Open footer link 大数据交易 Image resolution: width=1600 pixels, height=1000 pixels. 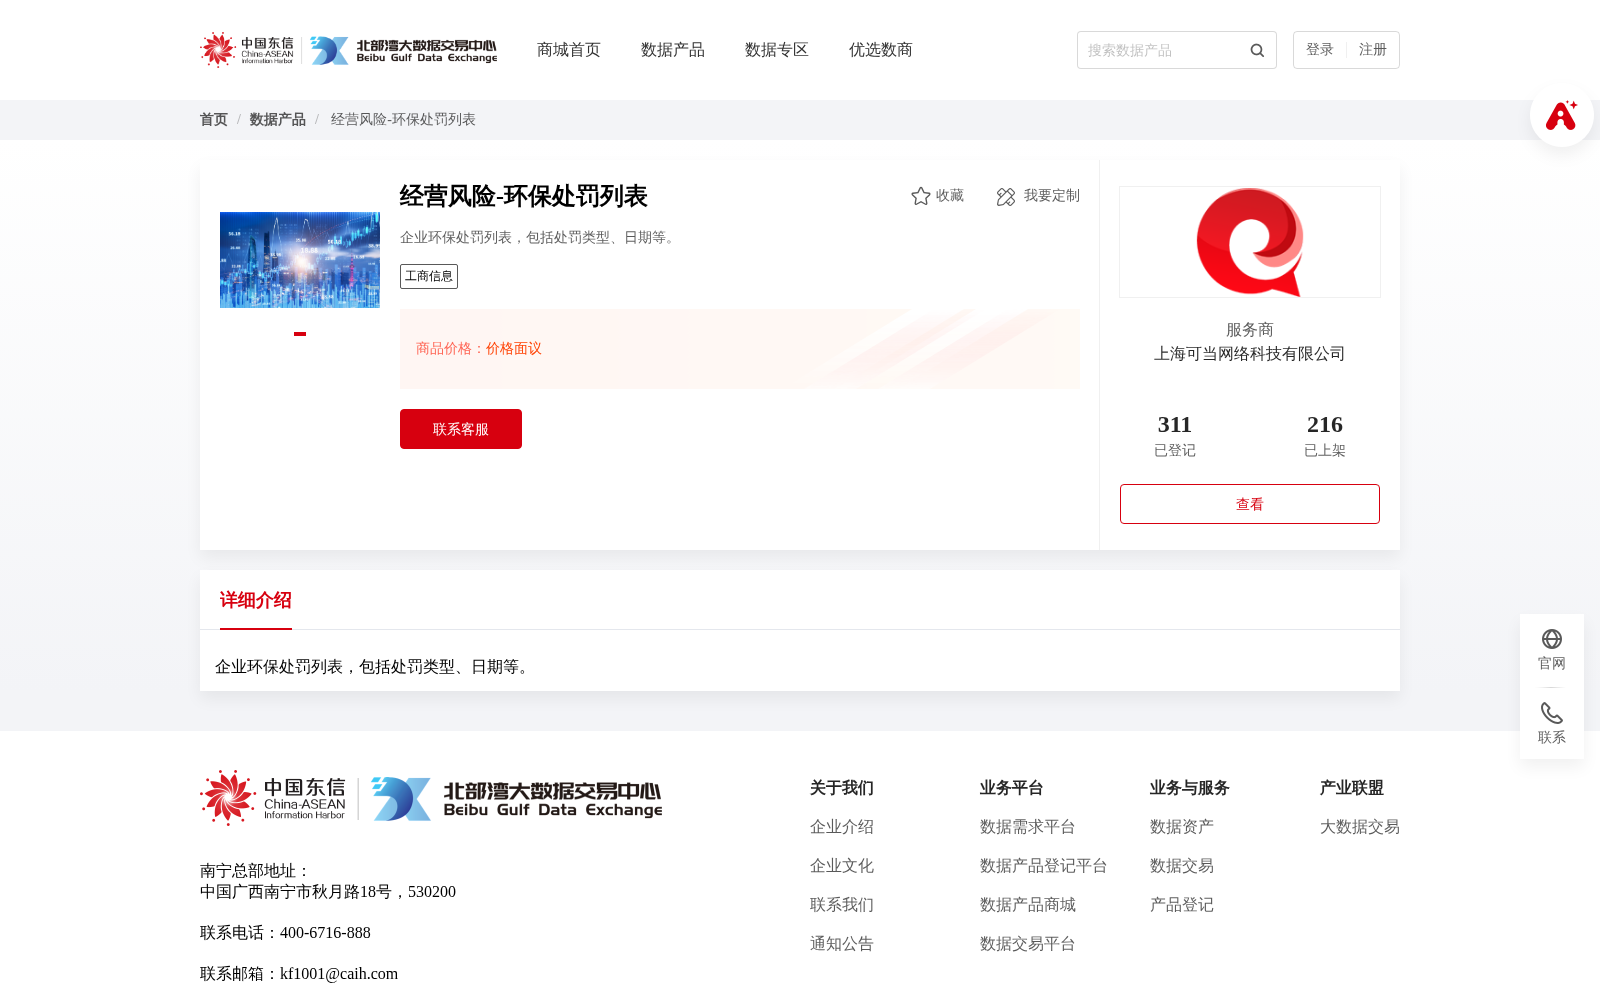1360,827
